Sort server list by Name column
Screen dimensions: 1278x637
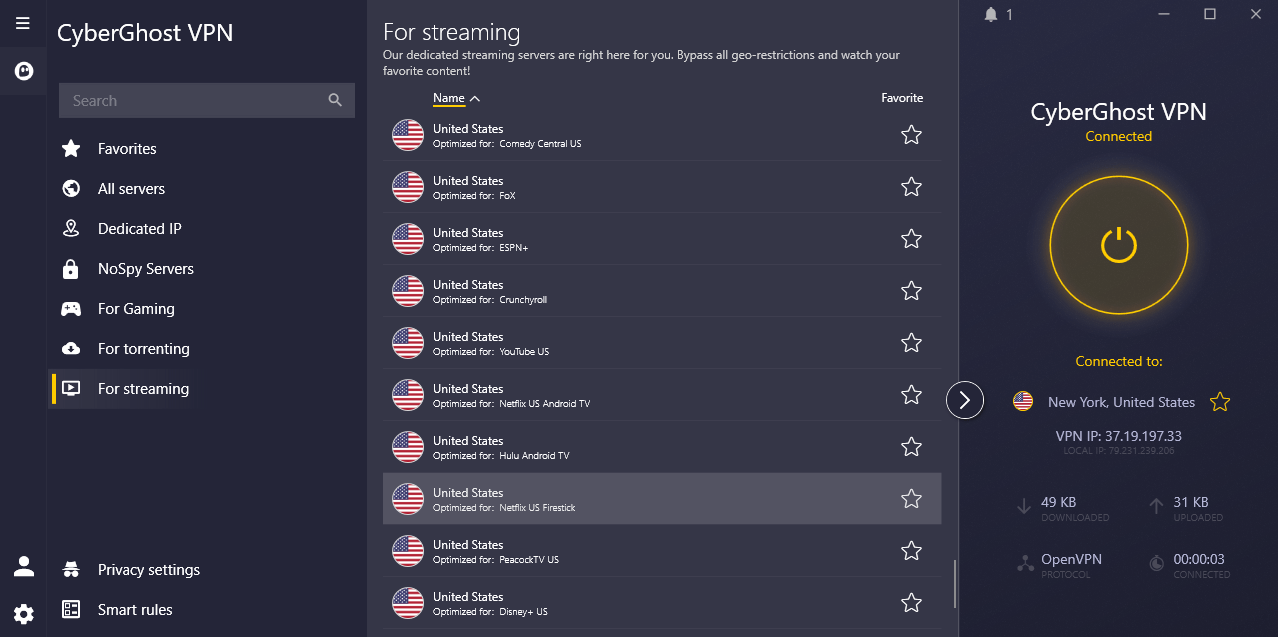449,98
